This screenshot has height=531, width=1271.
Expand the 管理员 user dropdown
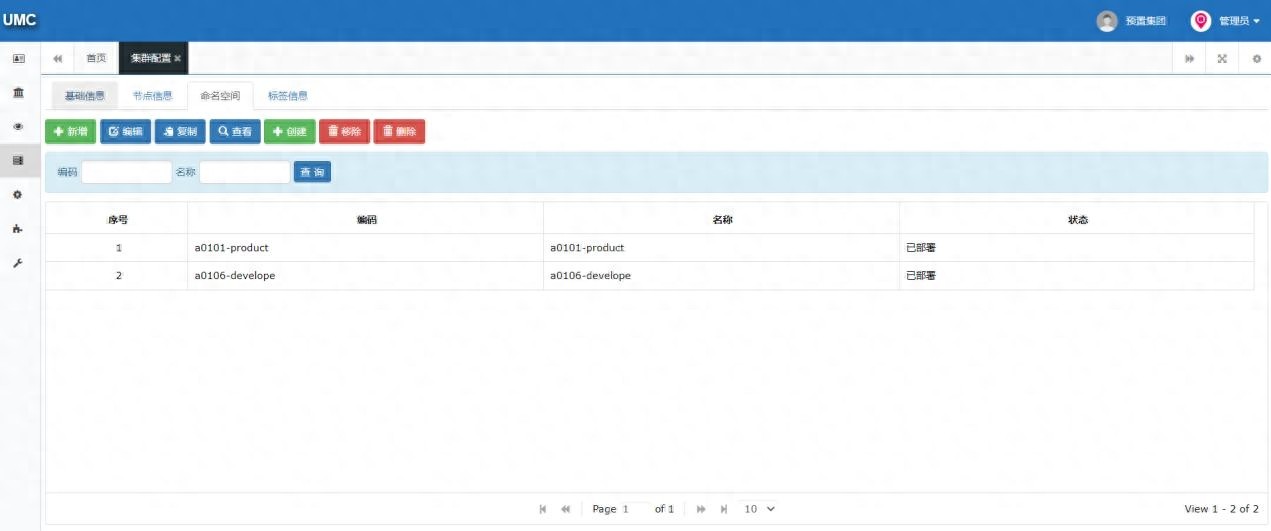coord(1225,21)
